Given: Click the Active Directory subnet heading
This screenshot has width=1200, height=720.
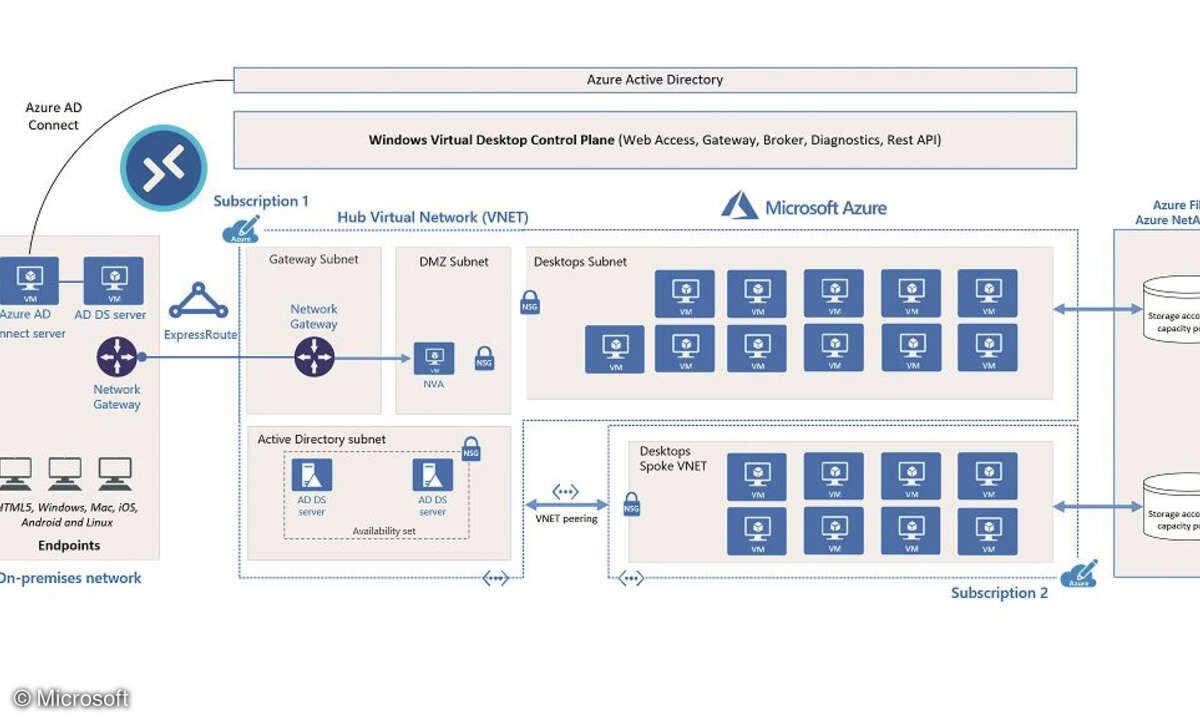Looking at the screenshot, I should [322, 439].
